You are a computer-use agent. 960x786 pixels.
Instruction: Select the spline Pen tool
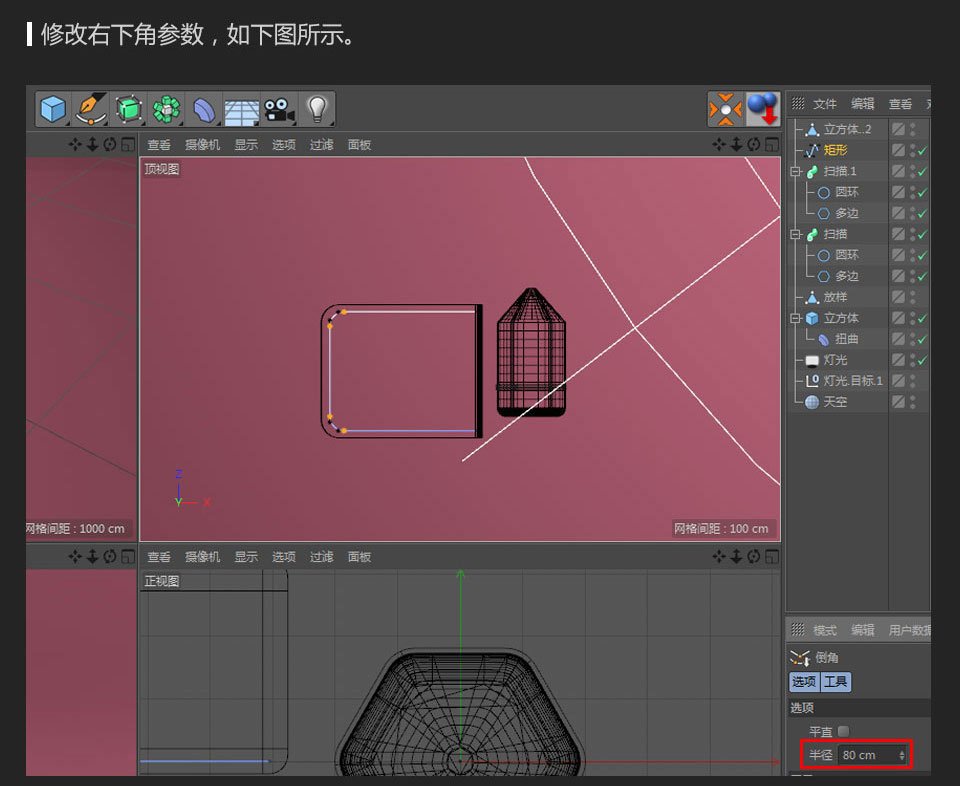[91, 109]
